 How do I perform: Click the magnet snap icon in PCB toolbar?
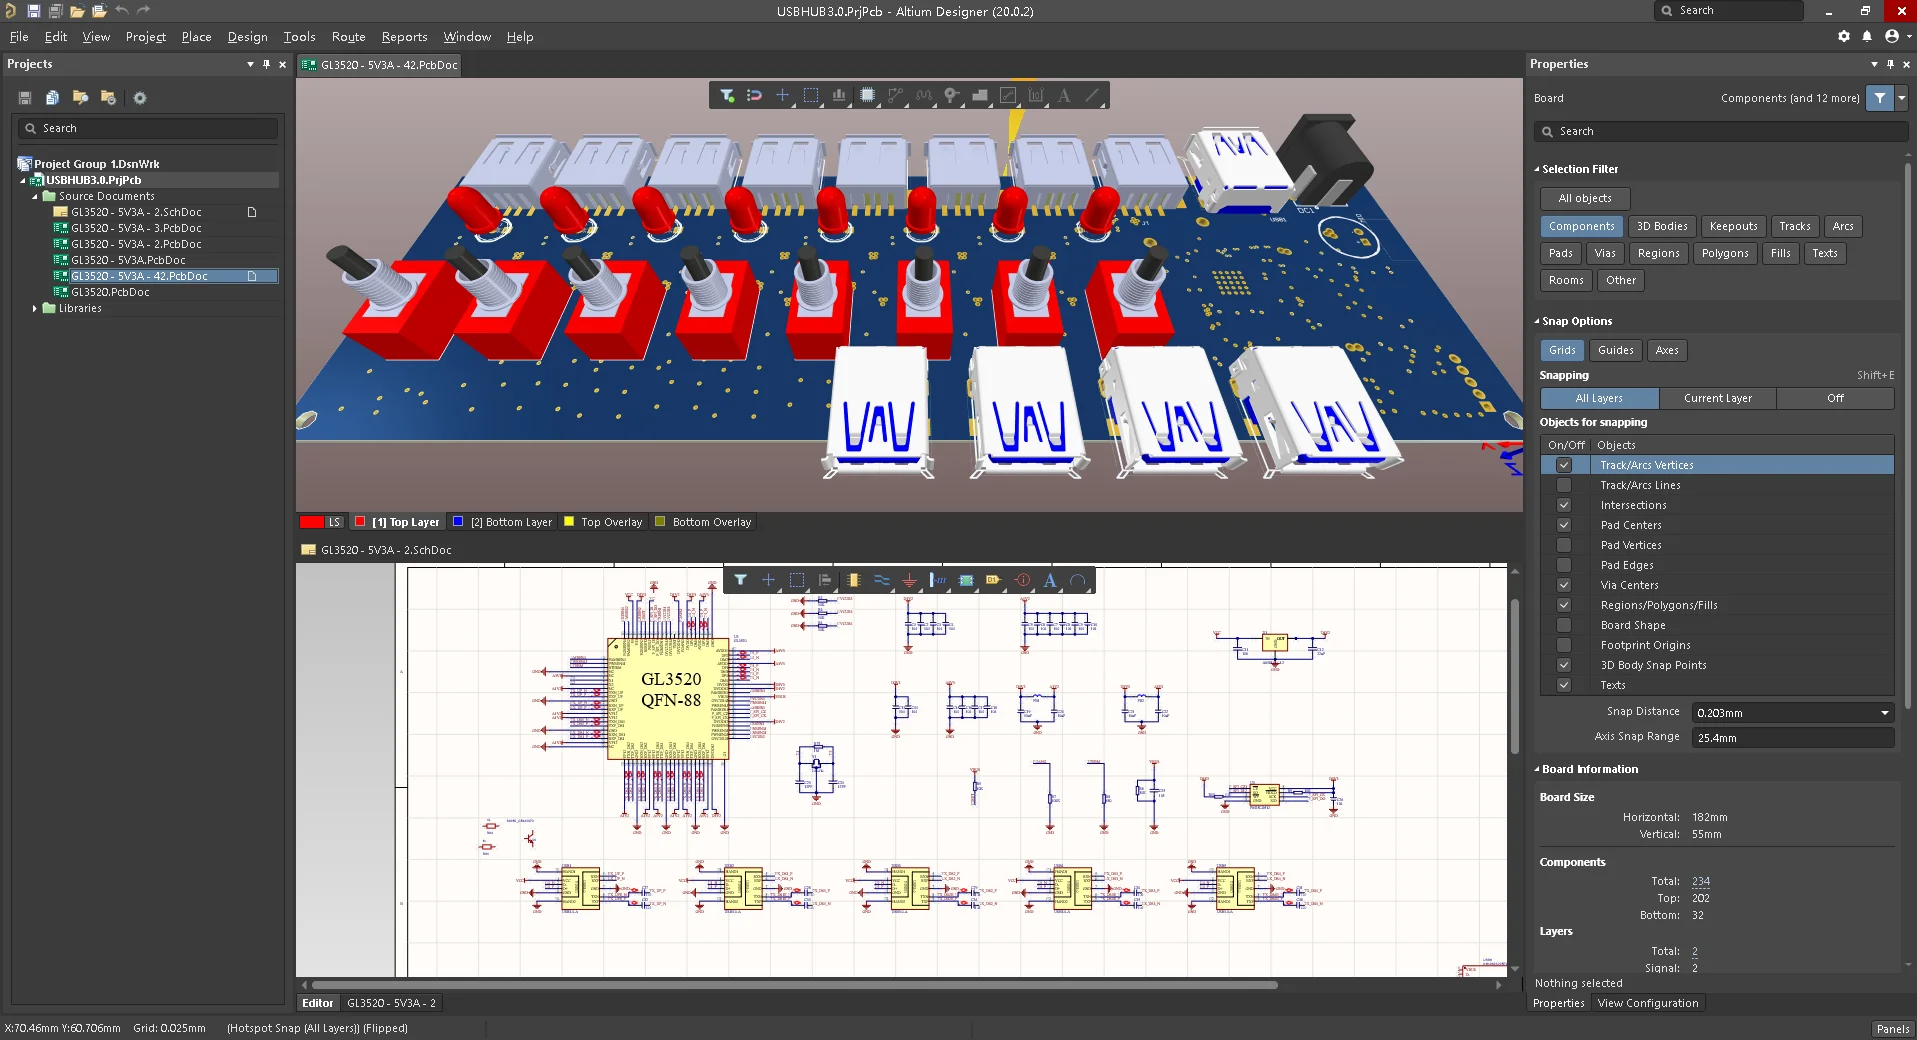755,96
